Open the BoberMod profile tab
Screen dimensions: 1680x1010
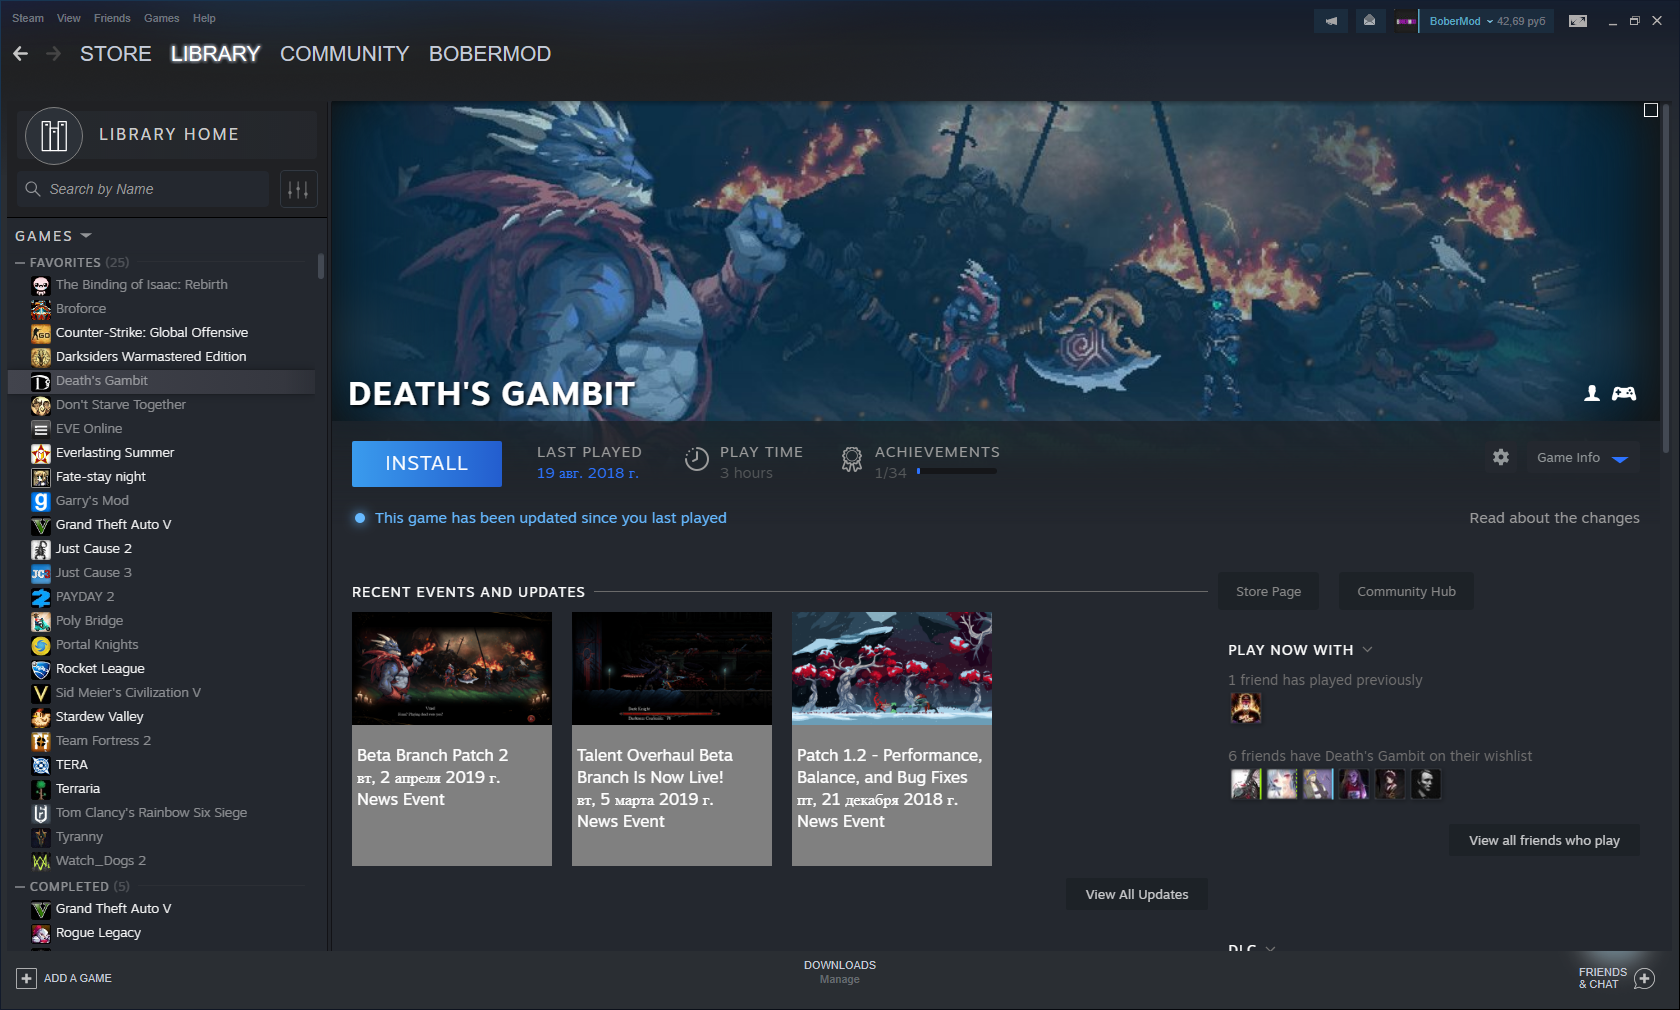coord(490,54)
